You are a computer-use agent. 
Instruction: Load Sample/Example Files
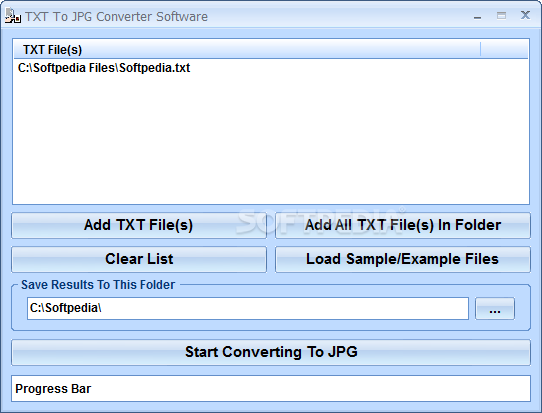tap(403, 259)
